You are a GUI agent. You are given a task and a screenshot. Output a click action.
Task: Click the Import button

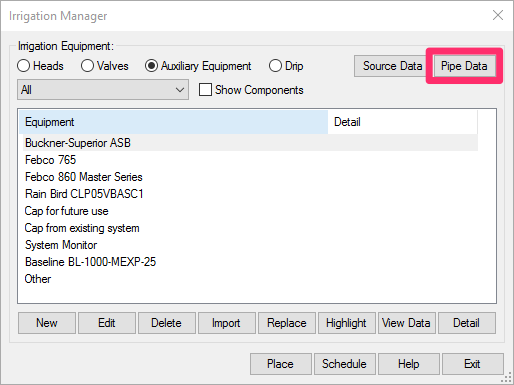click(227, 323)
